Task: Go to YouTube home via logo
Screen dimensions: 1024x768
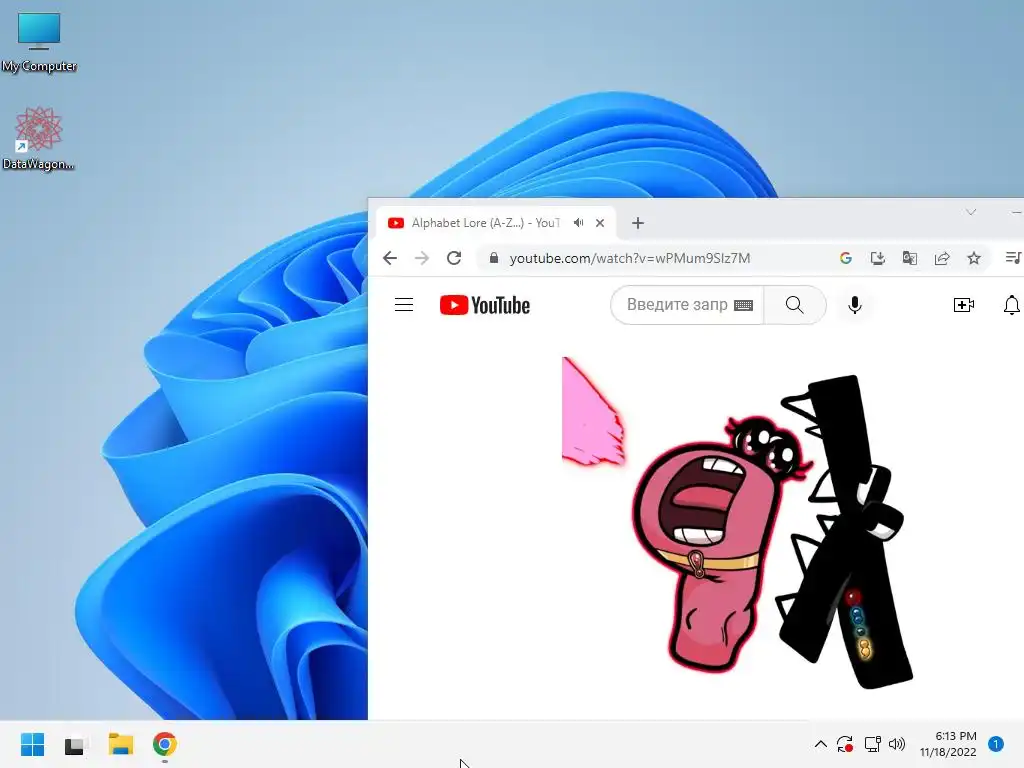Action: point(485,305)
